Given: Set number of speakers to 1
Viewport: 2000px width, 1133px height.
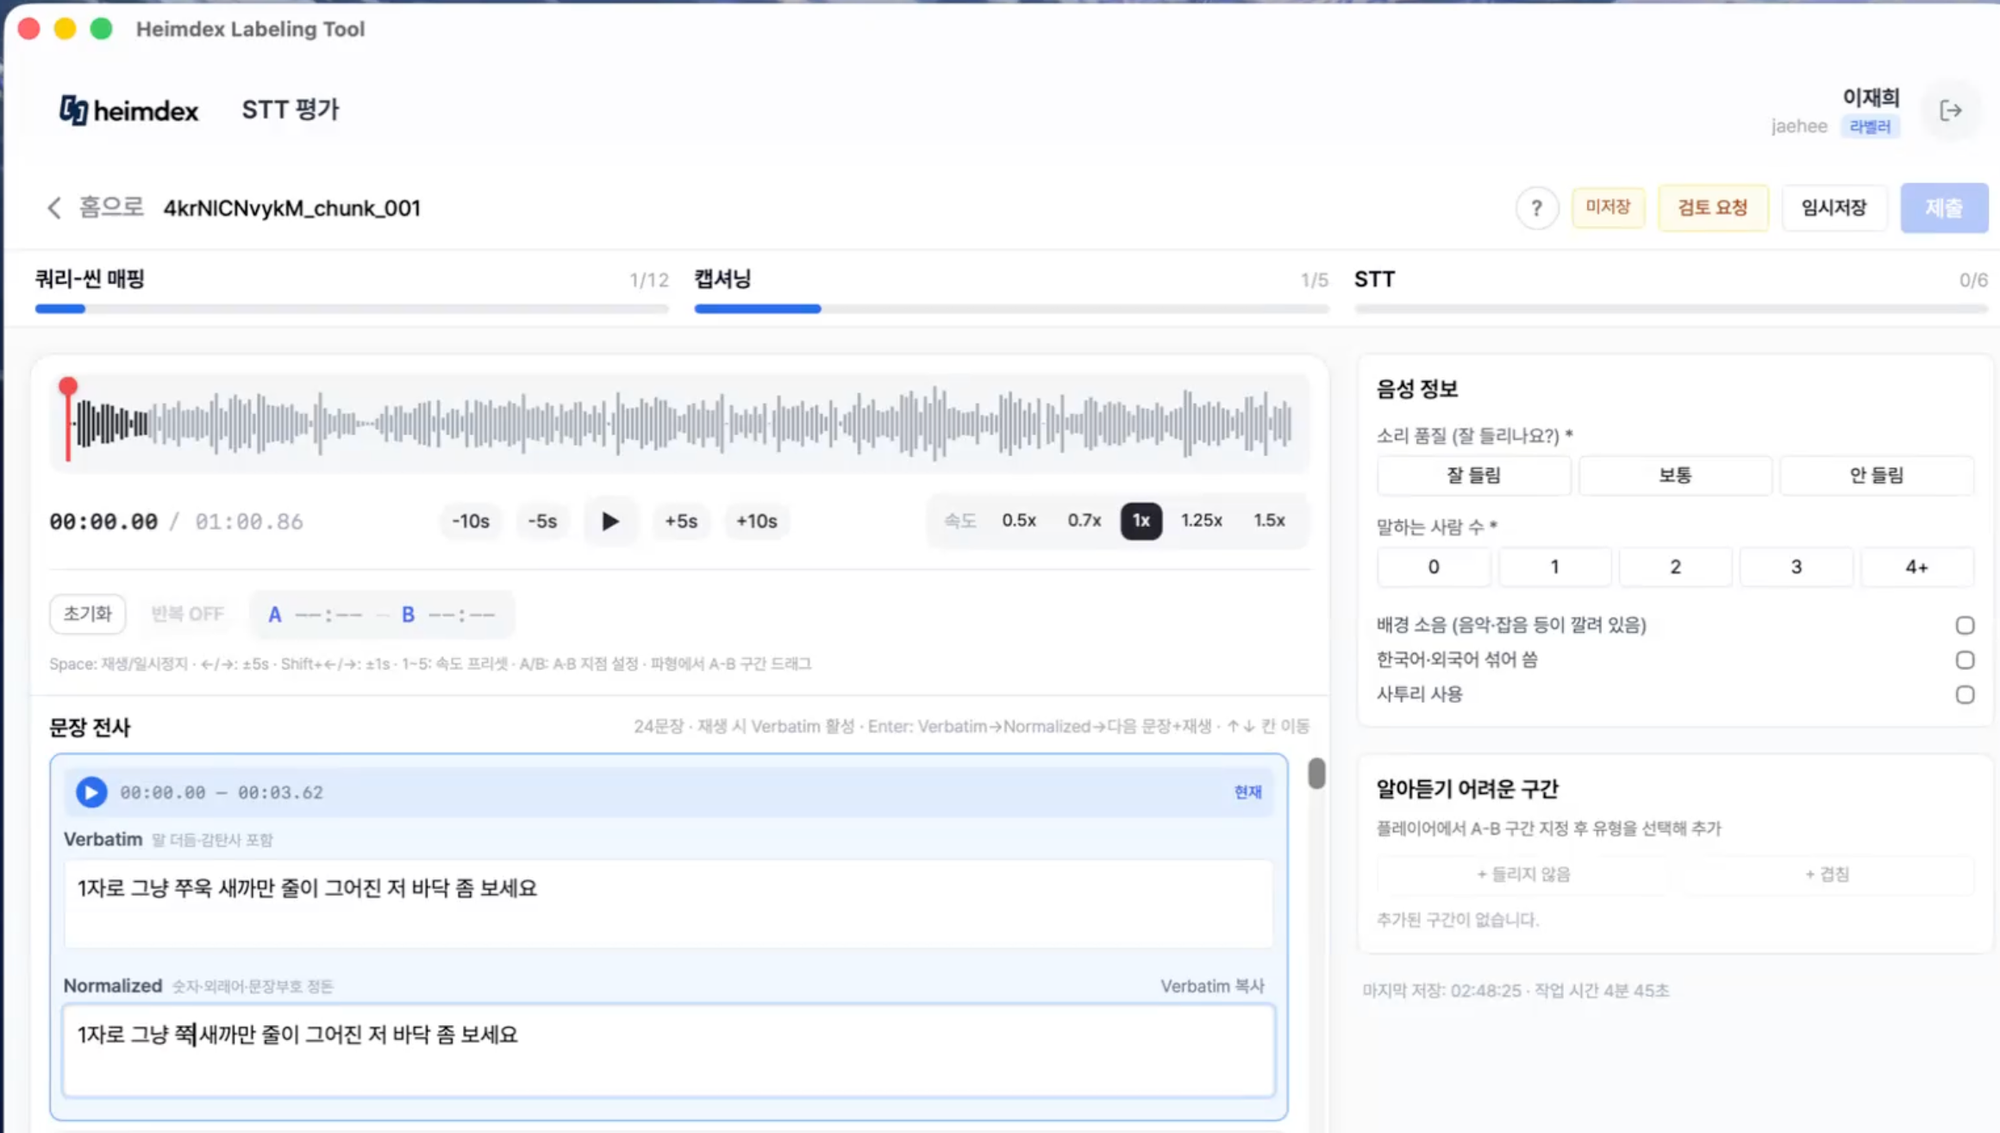Looking at the screenshot, I should [1554, 567].
